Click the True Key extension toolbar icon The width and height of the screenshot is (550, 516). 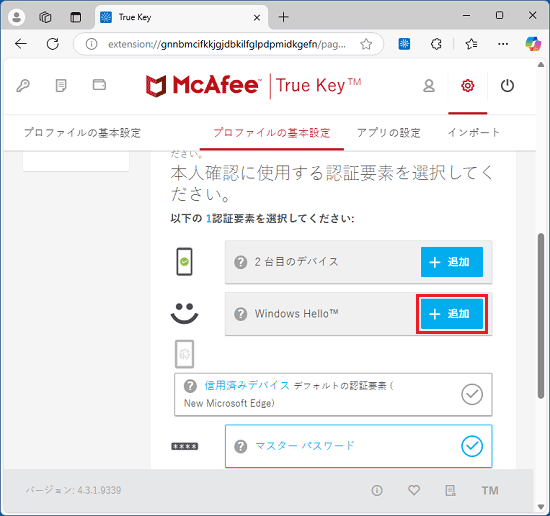pos(404,44)
